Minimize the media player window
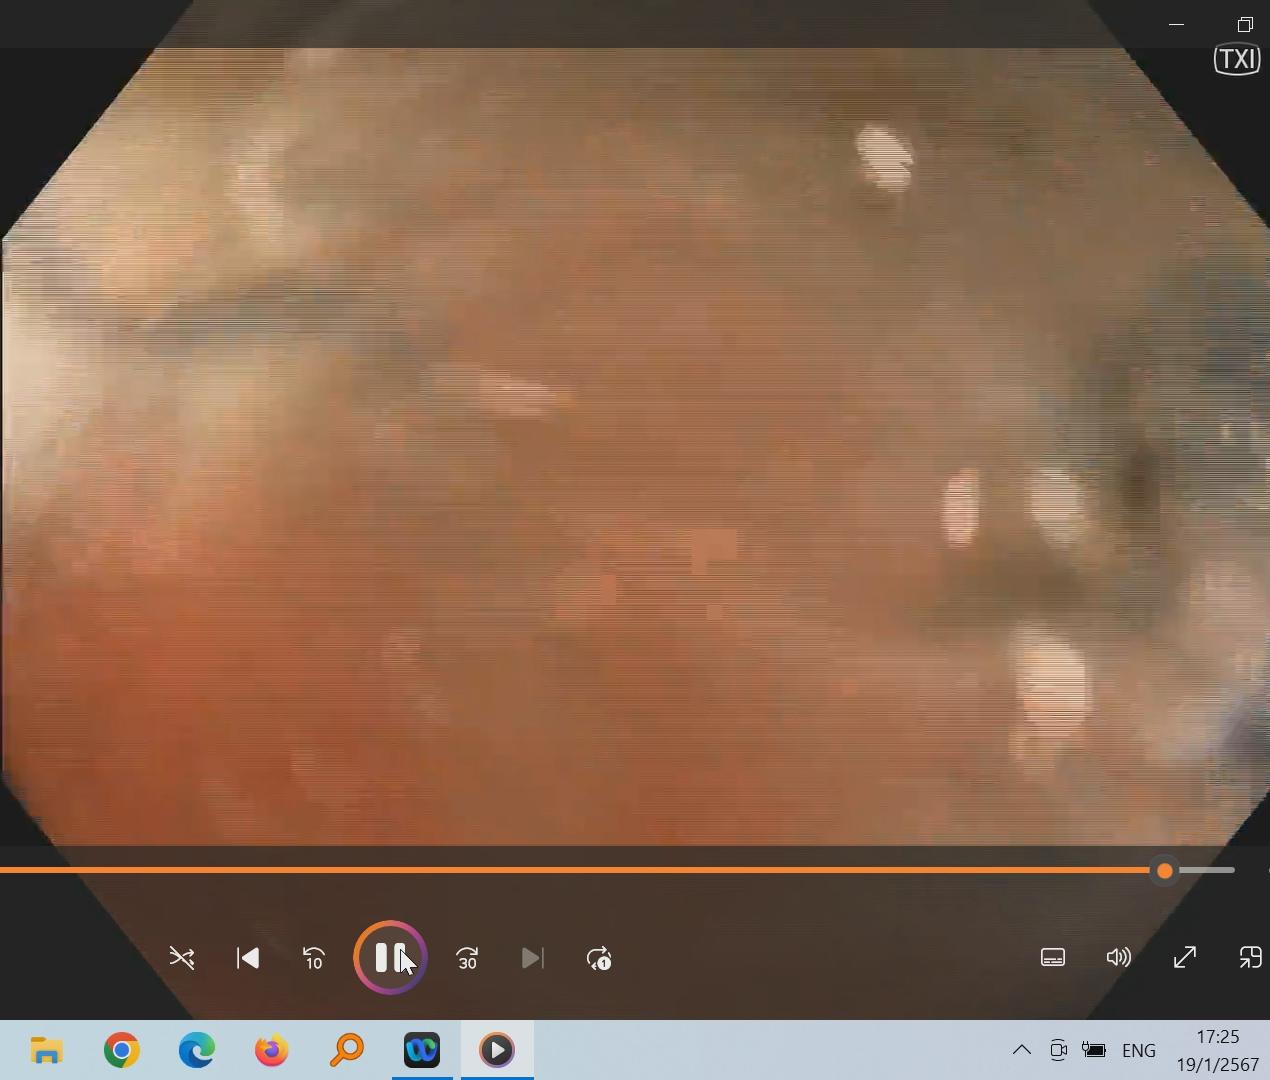 pyautogui.click(x=1177, y=24)
